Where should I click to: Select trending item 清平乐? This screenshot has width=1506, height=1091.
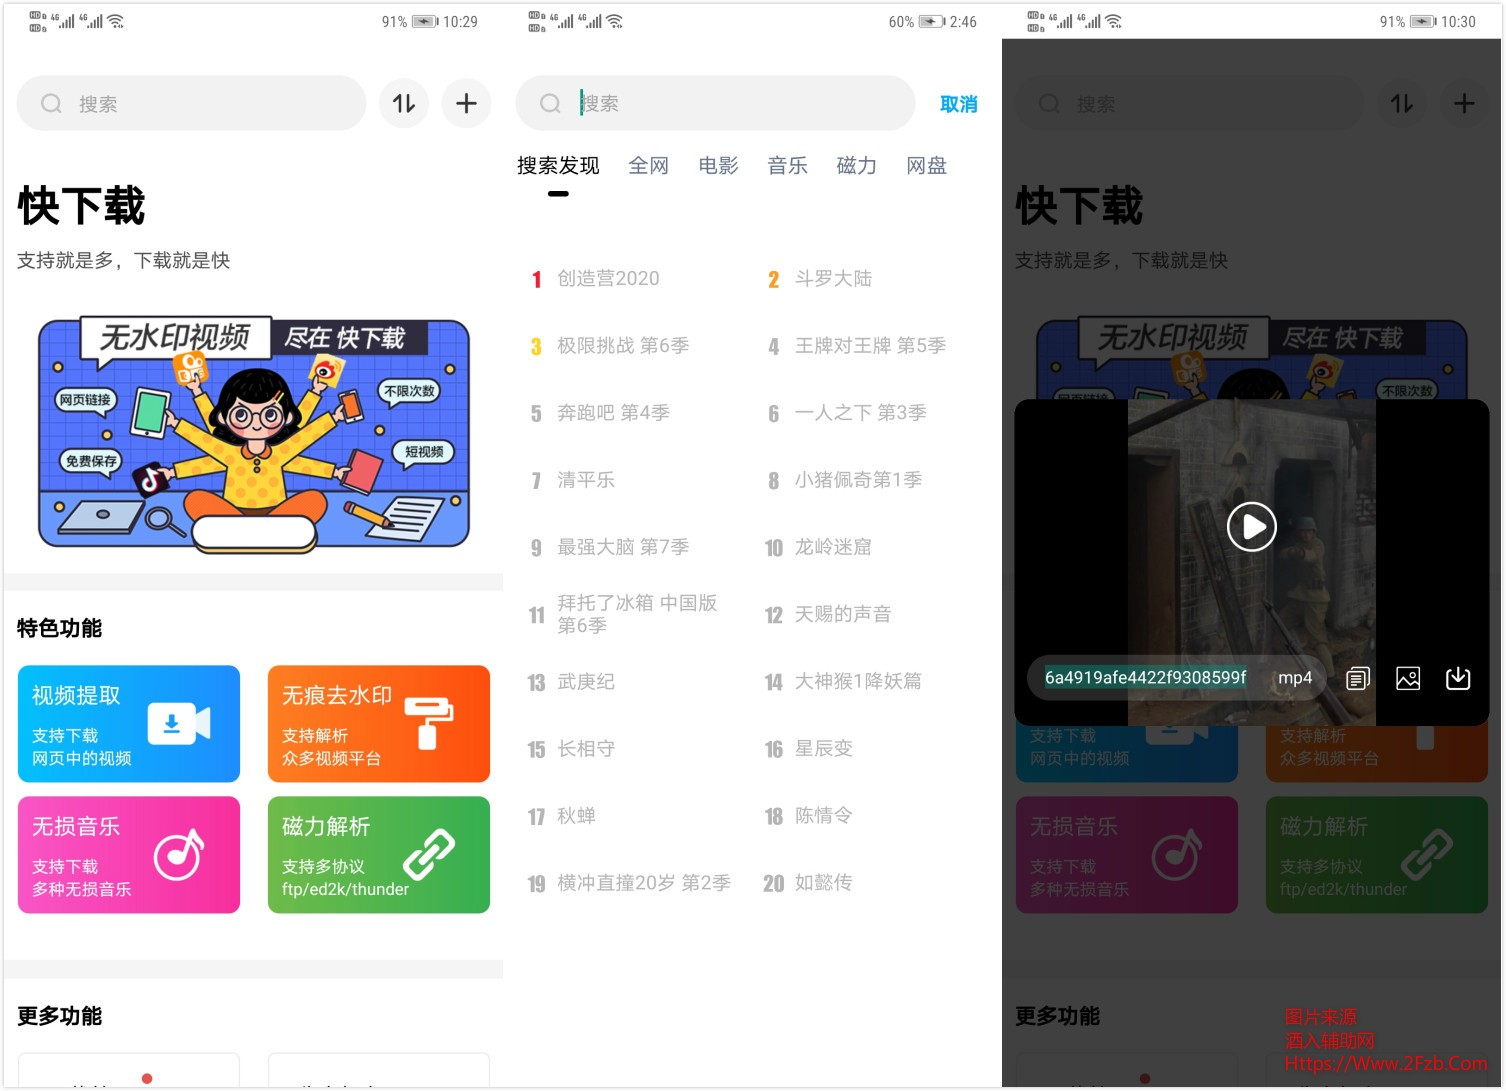coord(586,480)
